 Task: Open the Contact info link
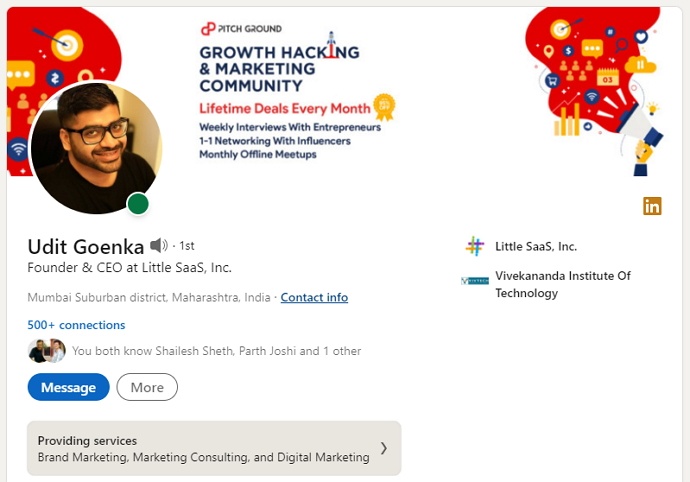point(314,298)
